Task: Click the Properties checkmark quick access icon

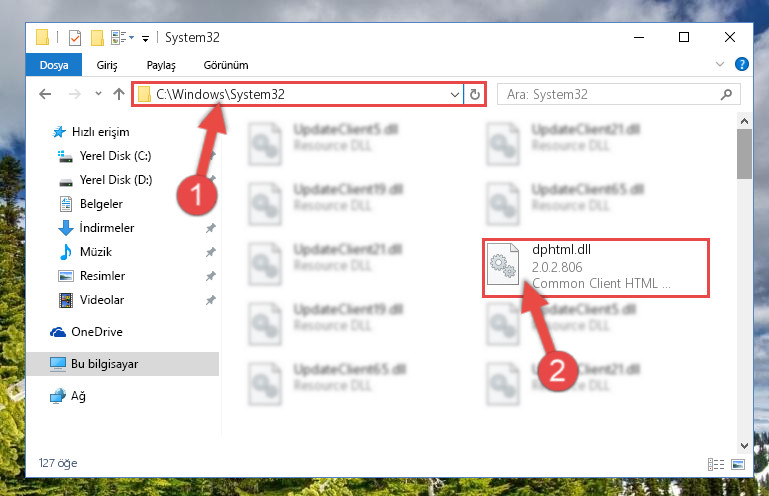Action: (75, 38)
